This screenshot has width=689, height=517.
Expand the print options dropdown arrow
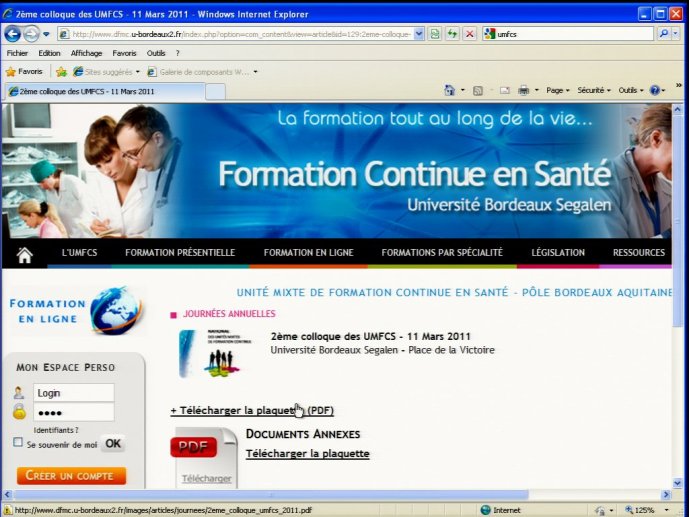(x=537, y=90)
